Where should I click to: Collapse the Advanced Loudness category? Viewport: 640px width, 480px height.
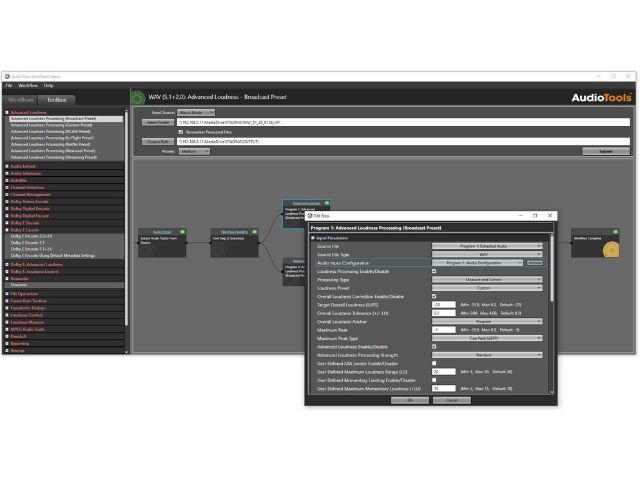point(7,112)
